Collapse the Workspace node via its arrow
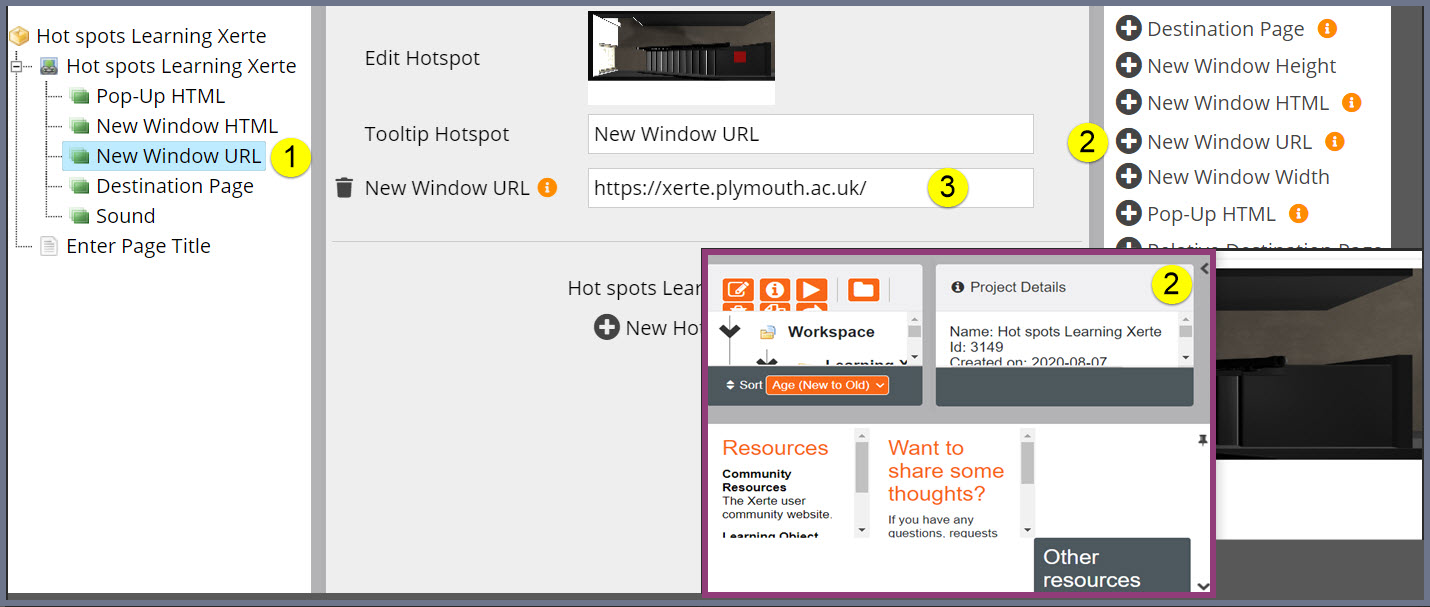The image size is (1430, 607). [x=729, y=331]
